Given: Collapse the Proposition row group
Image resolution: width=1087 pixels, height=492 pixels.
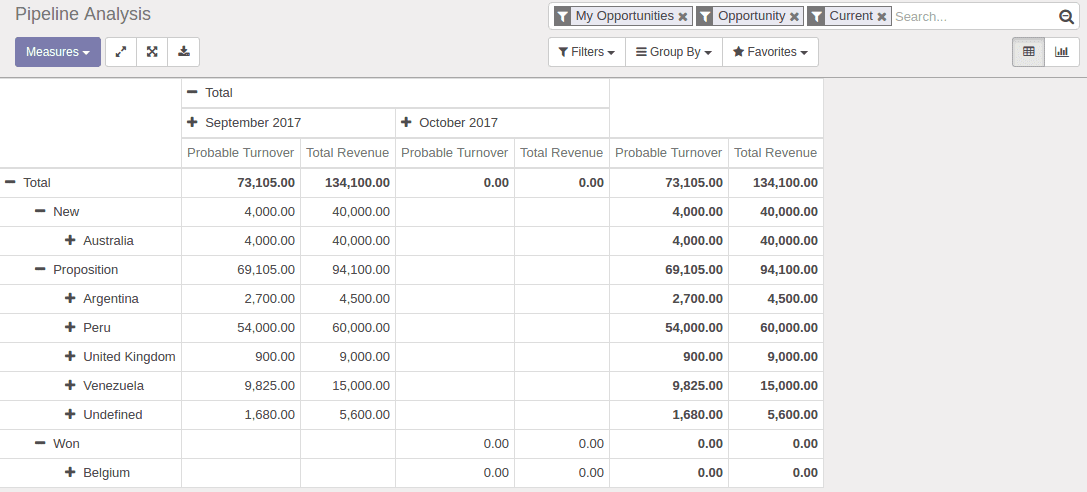Looking at the screenshot, I should 76,270.
